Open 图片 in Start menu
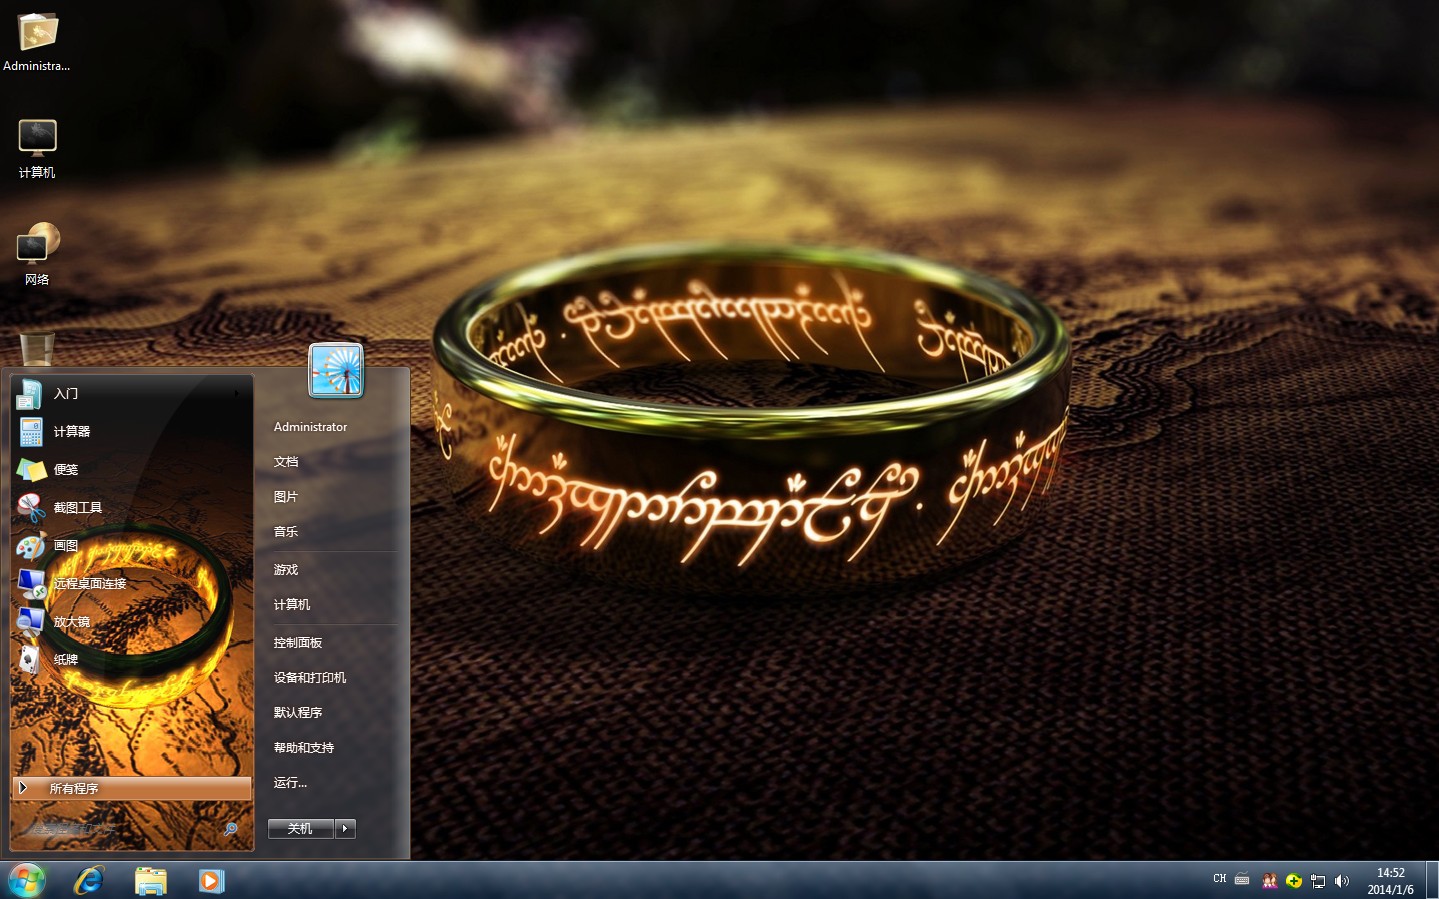This screenshot has height=899, width=1439. coord(286,497)
